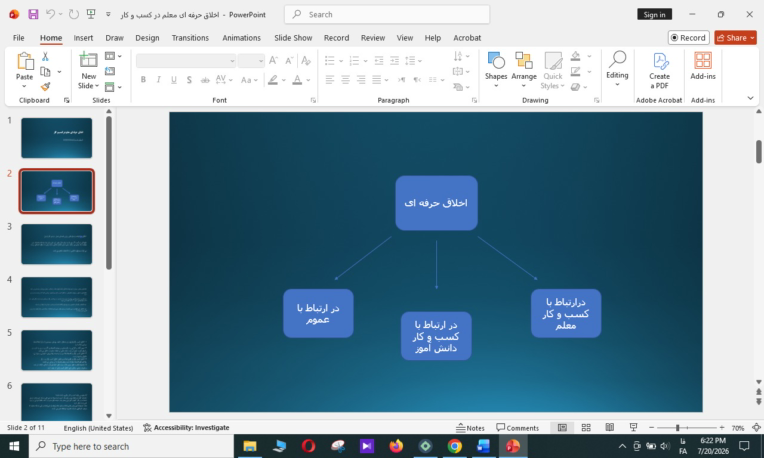Click the Copy icon
764x458 pixels.
45,72
